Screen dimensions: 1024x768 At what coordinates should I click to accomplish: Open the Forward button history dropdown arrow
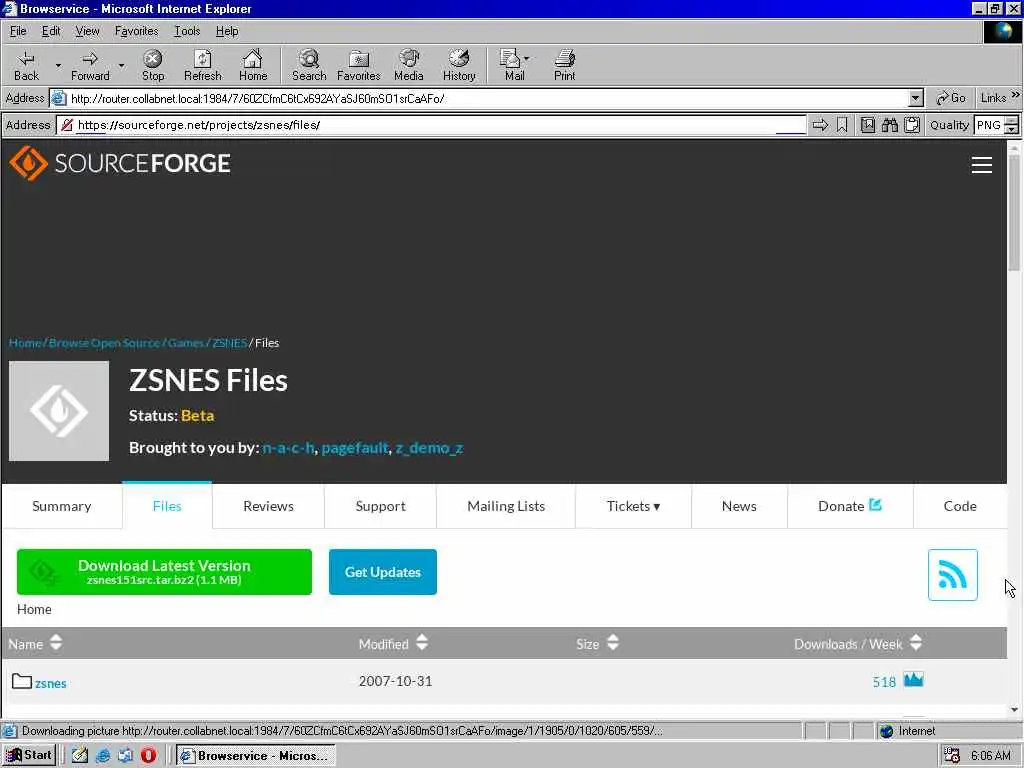coord(121,65)
